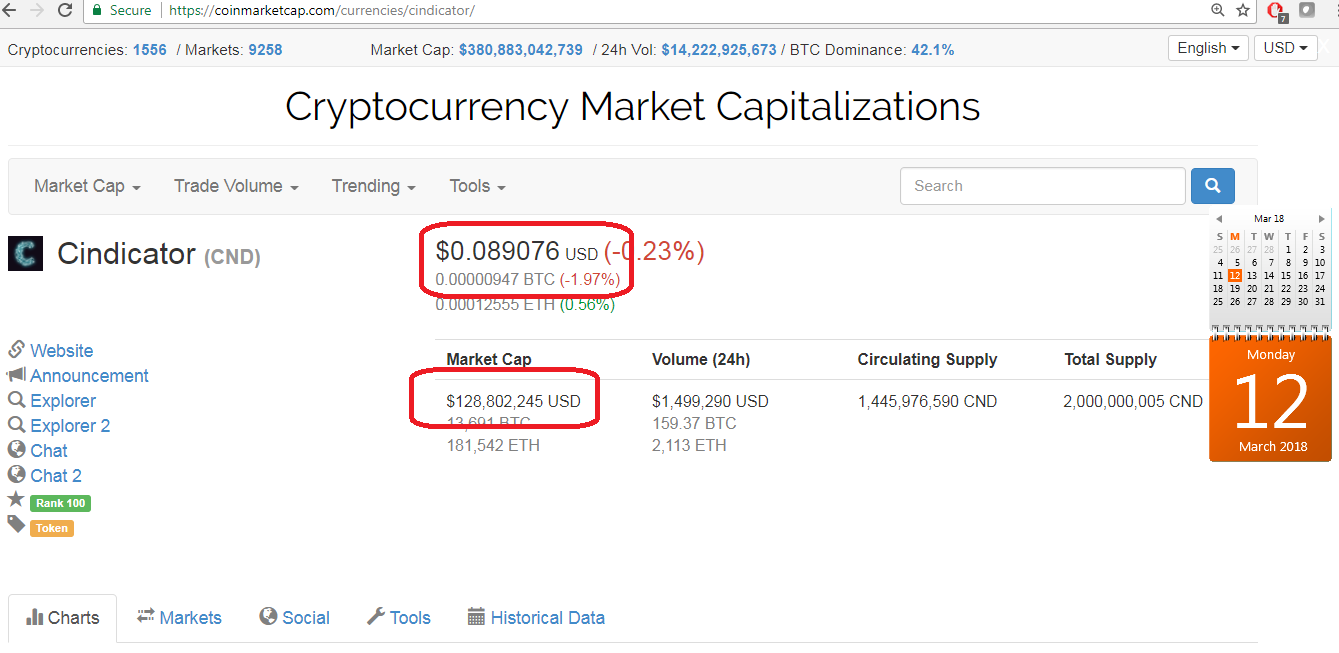Open the Announcement link
This screenshot has height=653, width=1339.
(89, 376)
